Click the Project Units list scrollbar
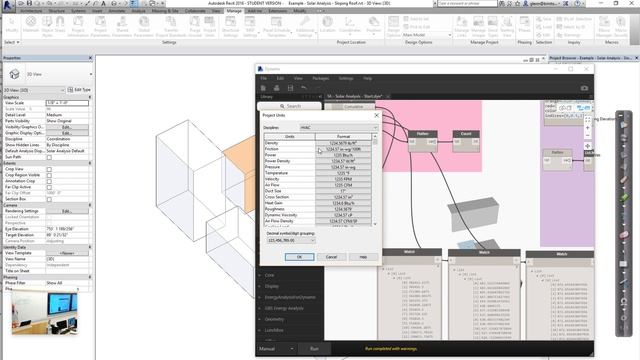 375,180
